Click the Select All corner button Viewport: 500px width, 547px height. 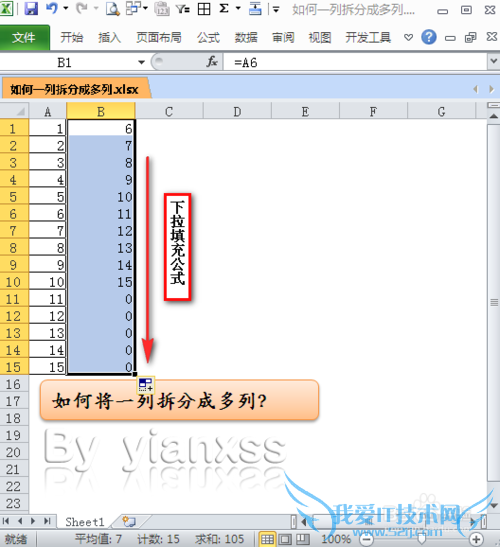pyautogui.click(x=14, y=111)
